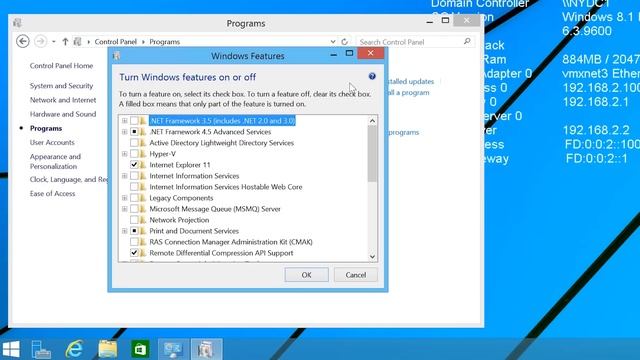The image size is (640, 360).
Task: Click the features list scrollbar thumb
Action: coord(372,153)
